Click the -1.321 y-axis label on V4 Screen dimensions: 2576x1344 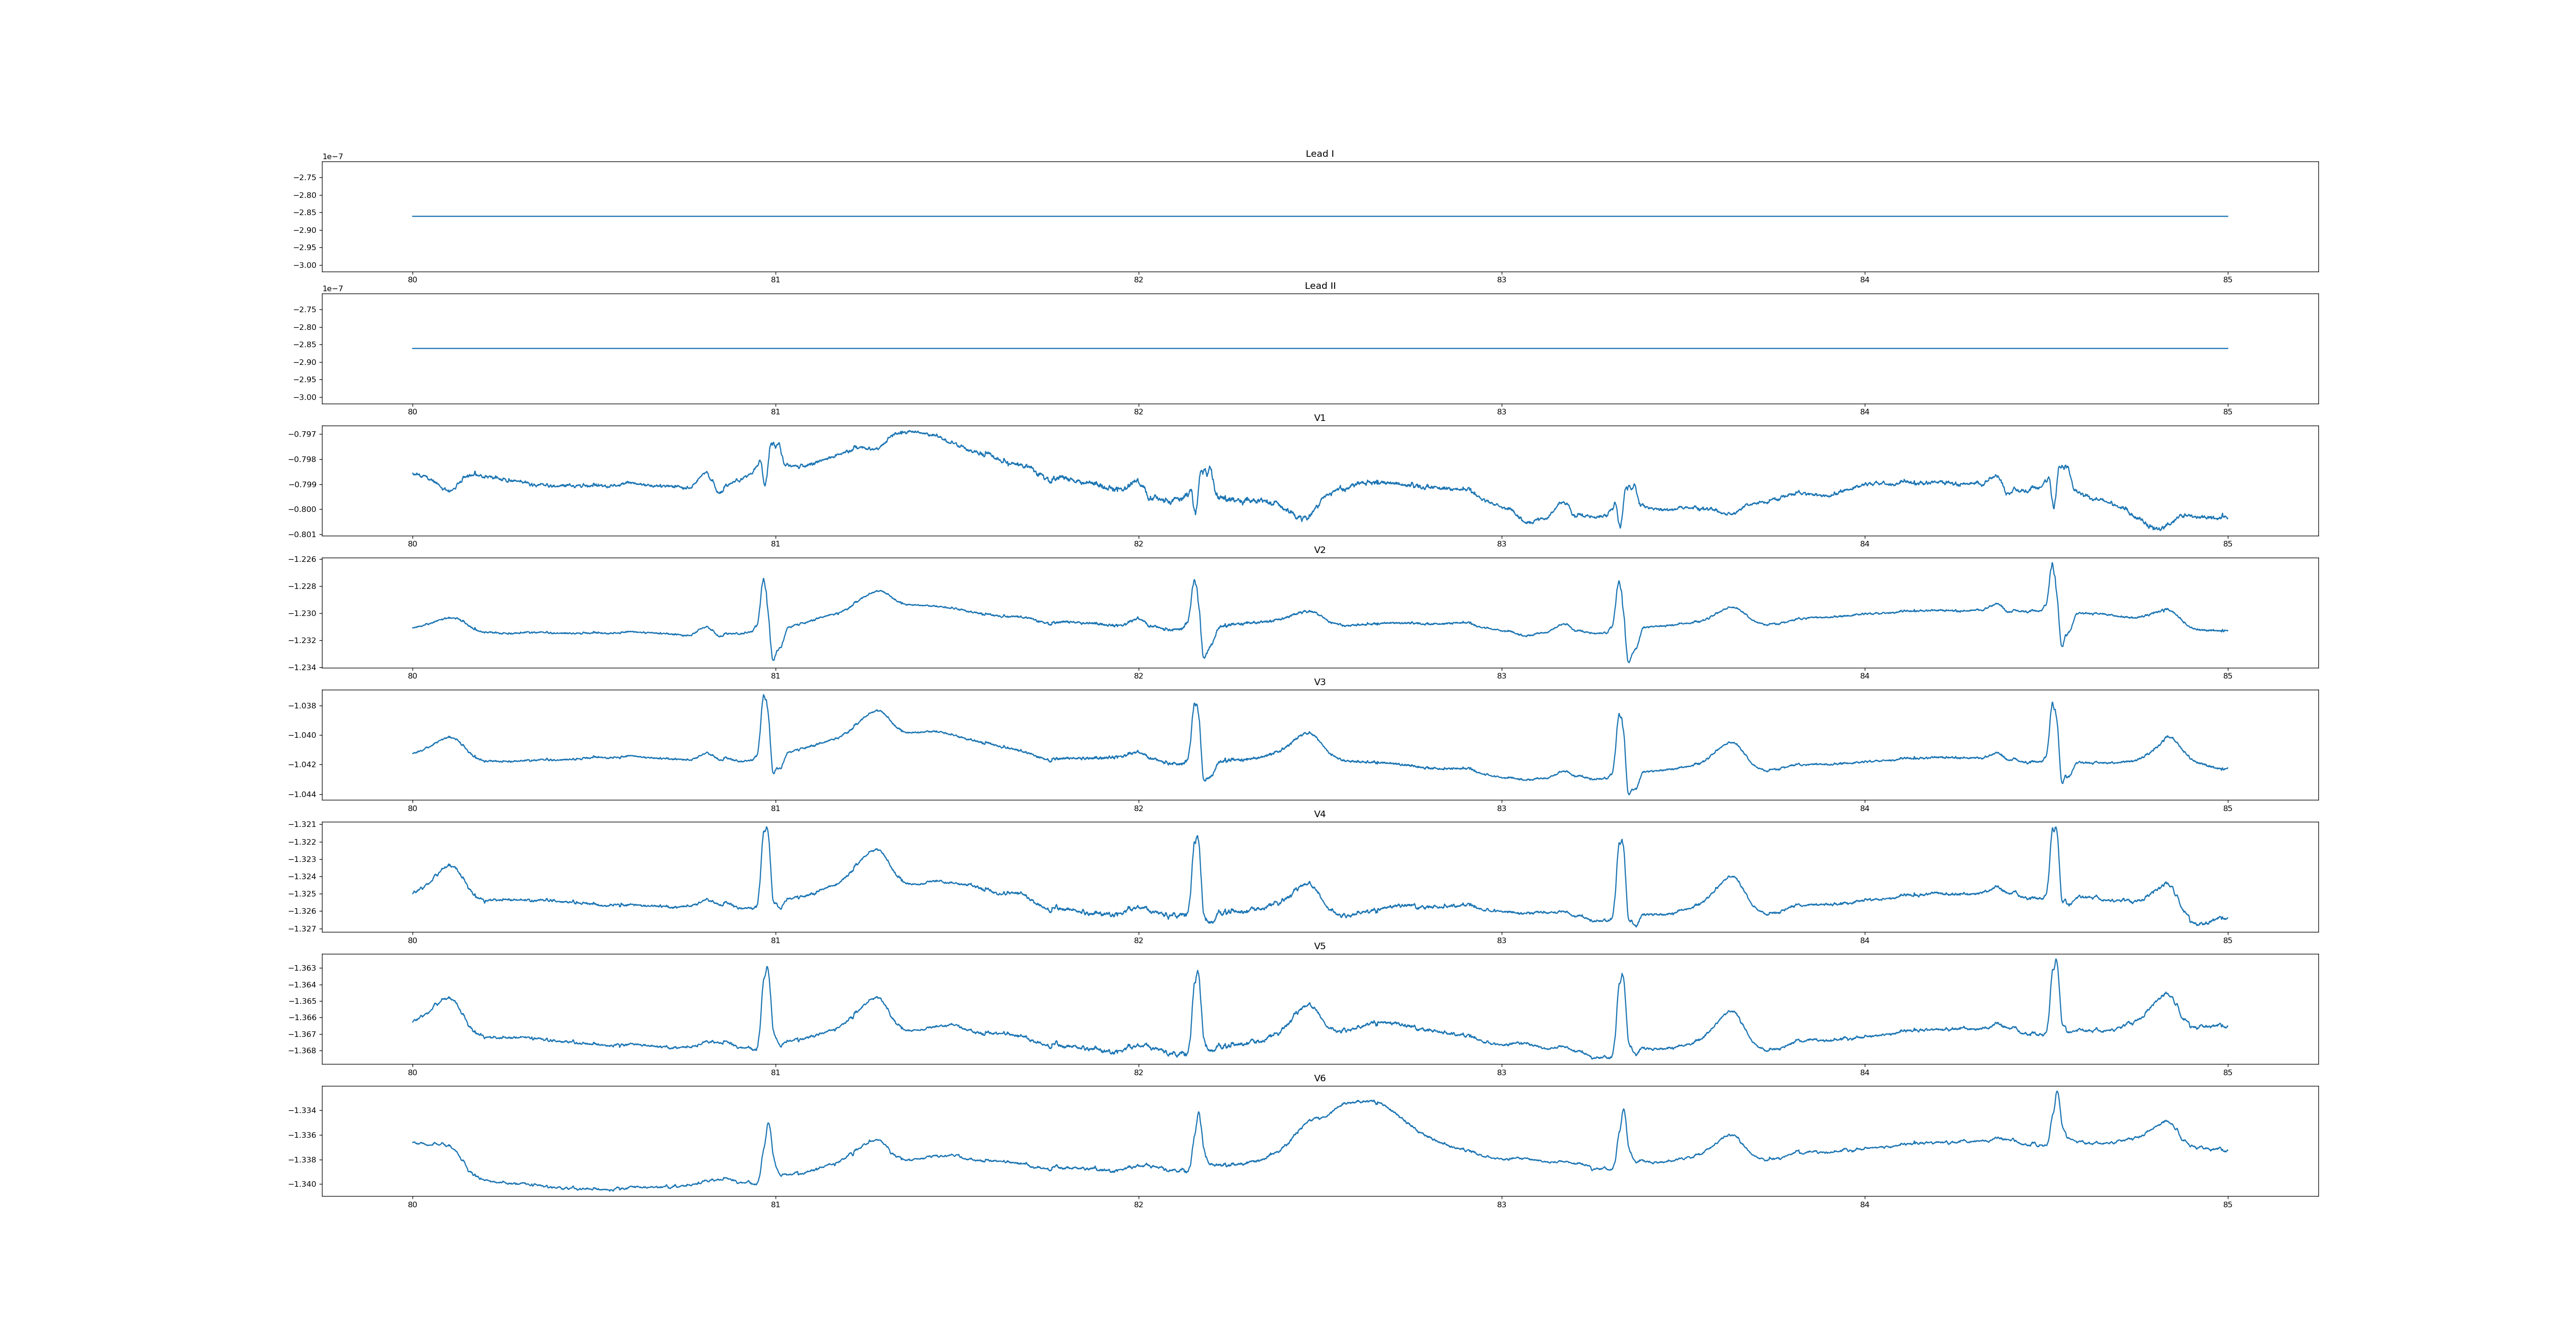tap(303, 824)
